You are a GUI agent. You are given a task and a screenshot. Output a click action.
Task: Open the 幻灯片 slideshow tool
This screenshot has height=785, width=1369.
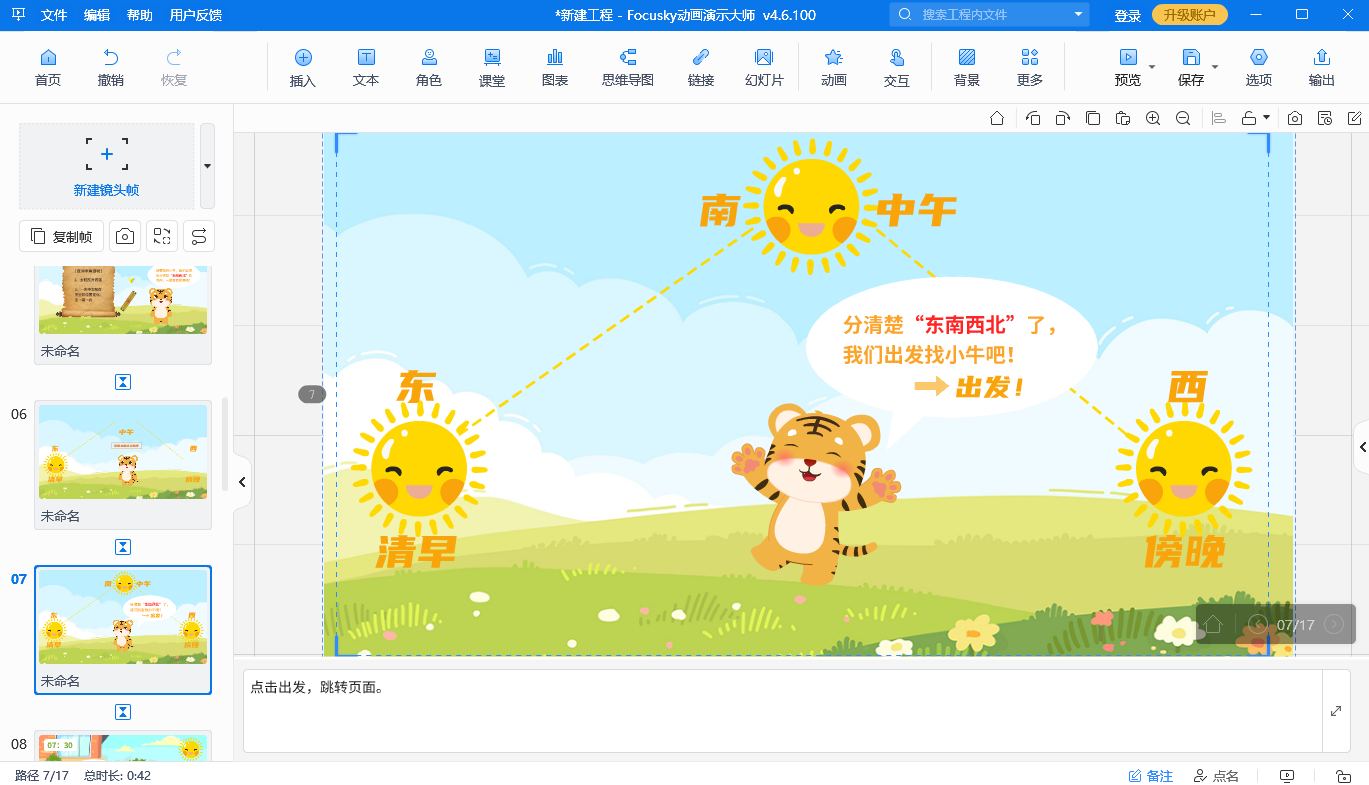[764, 67]
